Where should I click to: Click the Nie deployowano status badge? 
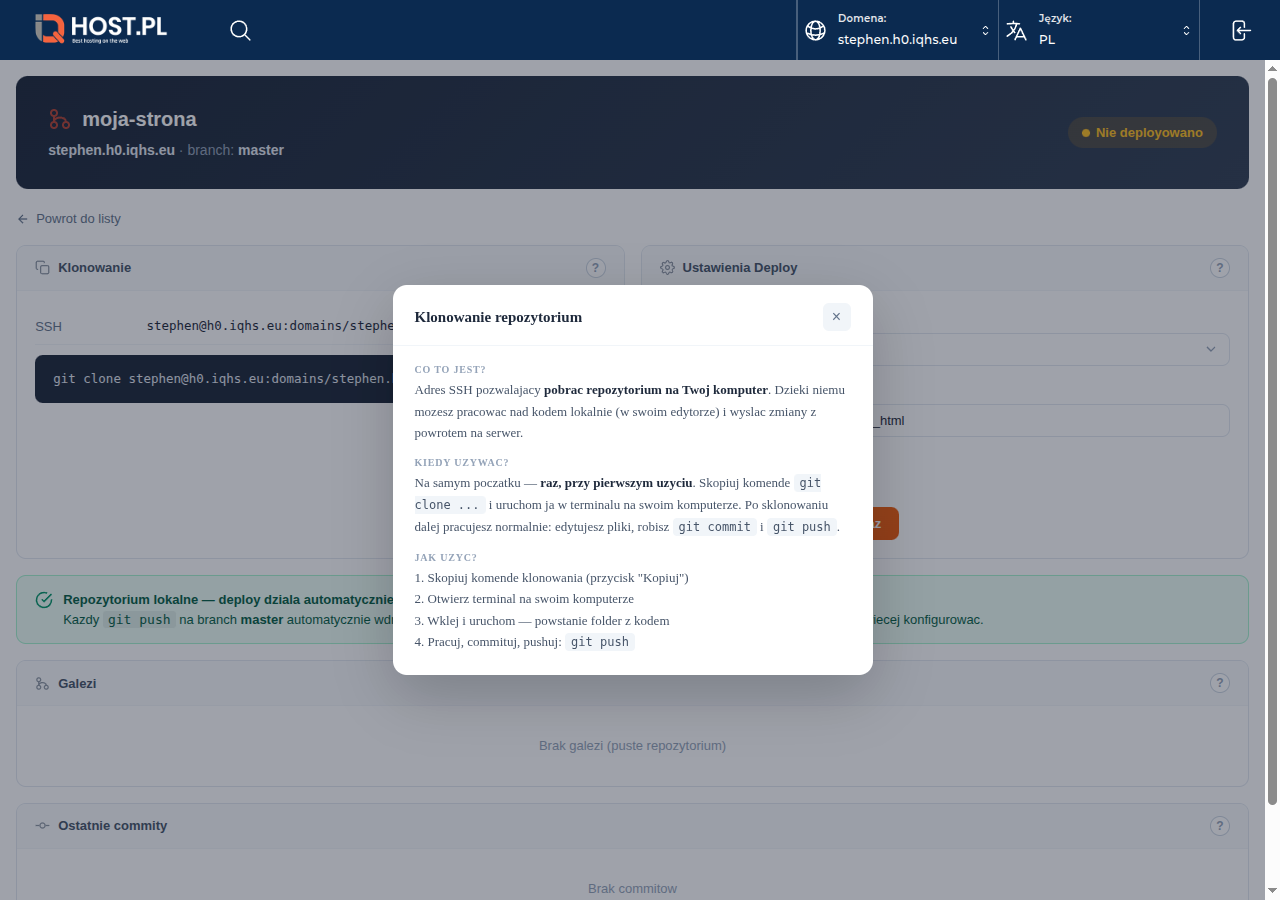[1142, 133]
